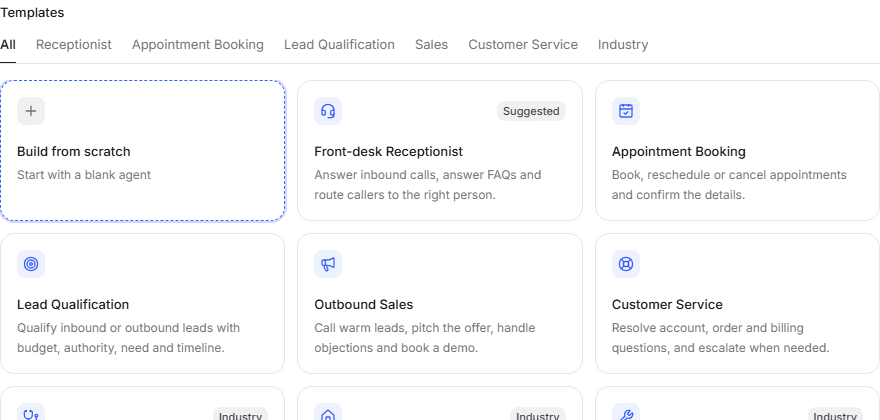This screenshot has width=880, height=420.
Task: Click the headset icon on Front-desk Receptionist card
Action: (328, 111)
